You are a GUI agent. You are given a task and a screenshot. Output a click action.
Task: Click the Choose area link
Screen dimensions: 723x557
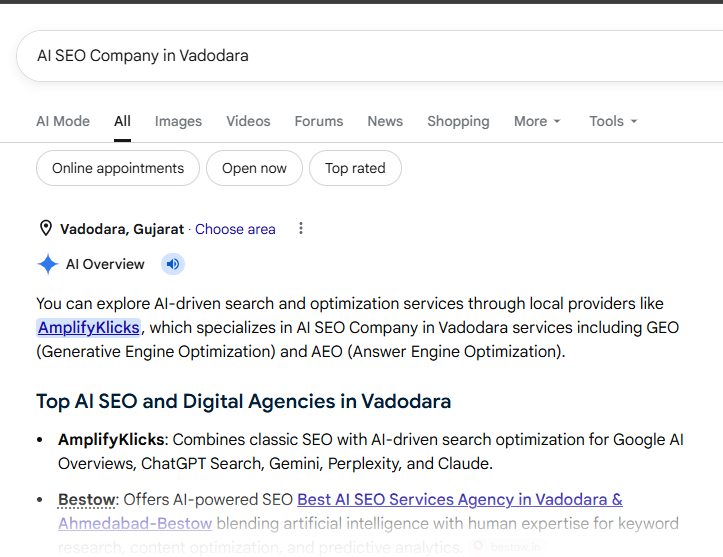pos(235,229)
